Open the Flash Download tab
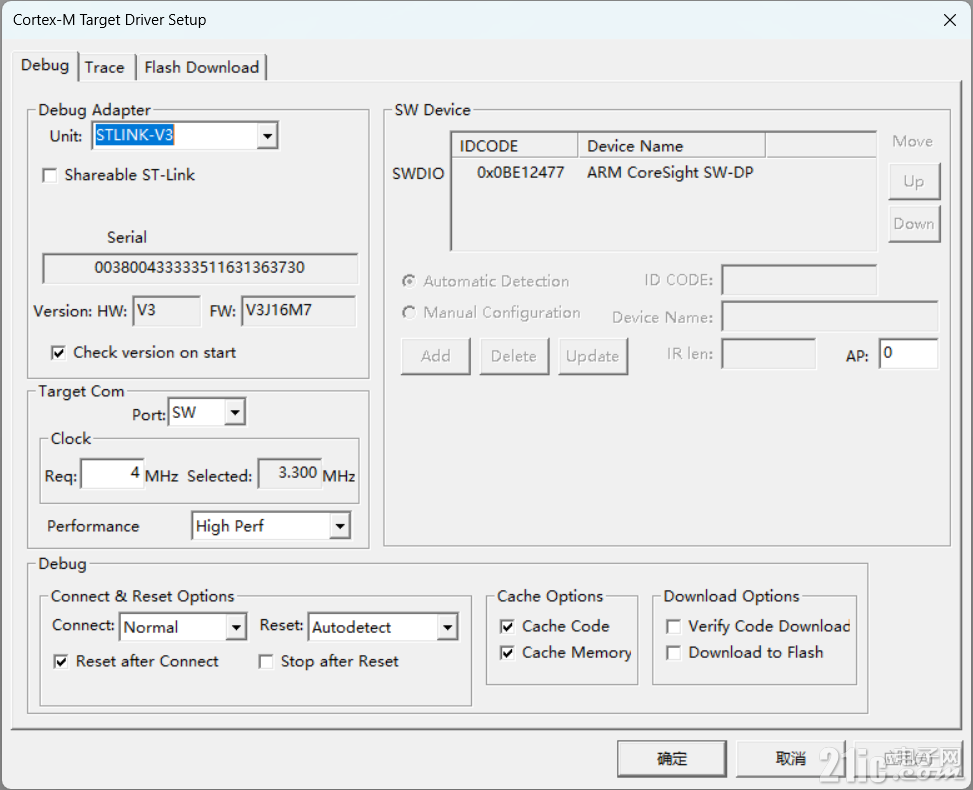 tap(202, 67)
